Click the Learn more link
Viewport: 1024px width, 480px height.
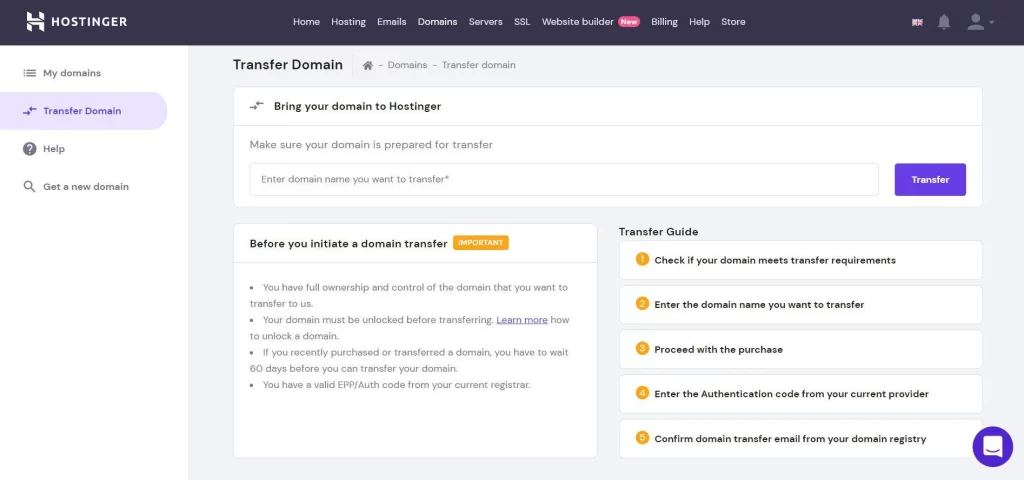[522, 320]
